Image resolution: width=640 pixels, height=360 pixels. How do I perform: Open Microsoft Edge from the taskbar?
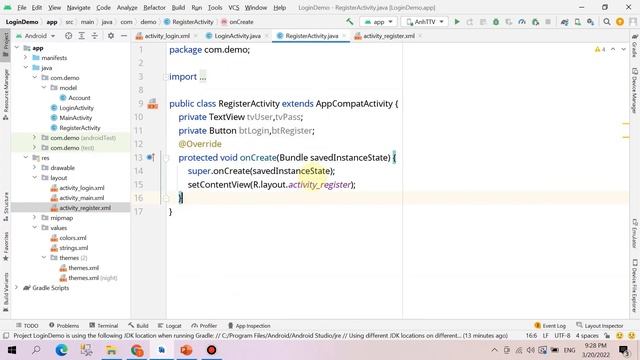point(62,350)
